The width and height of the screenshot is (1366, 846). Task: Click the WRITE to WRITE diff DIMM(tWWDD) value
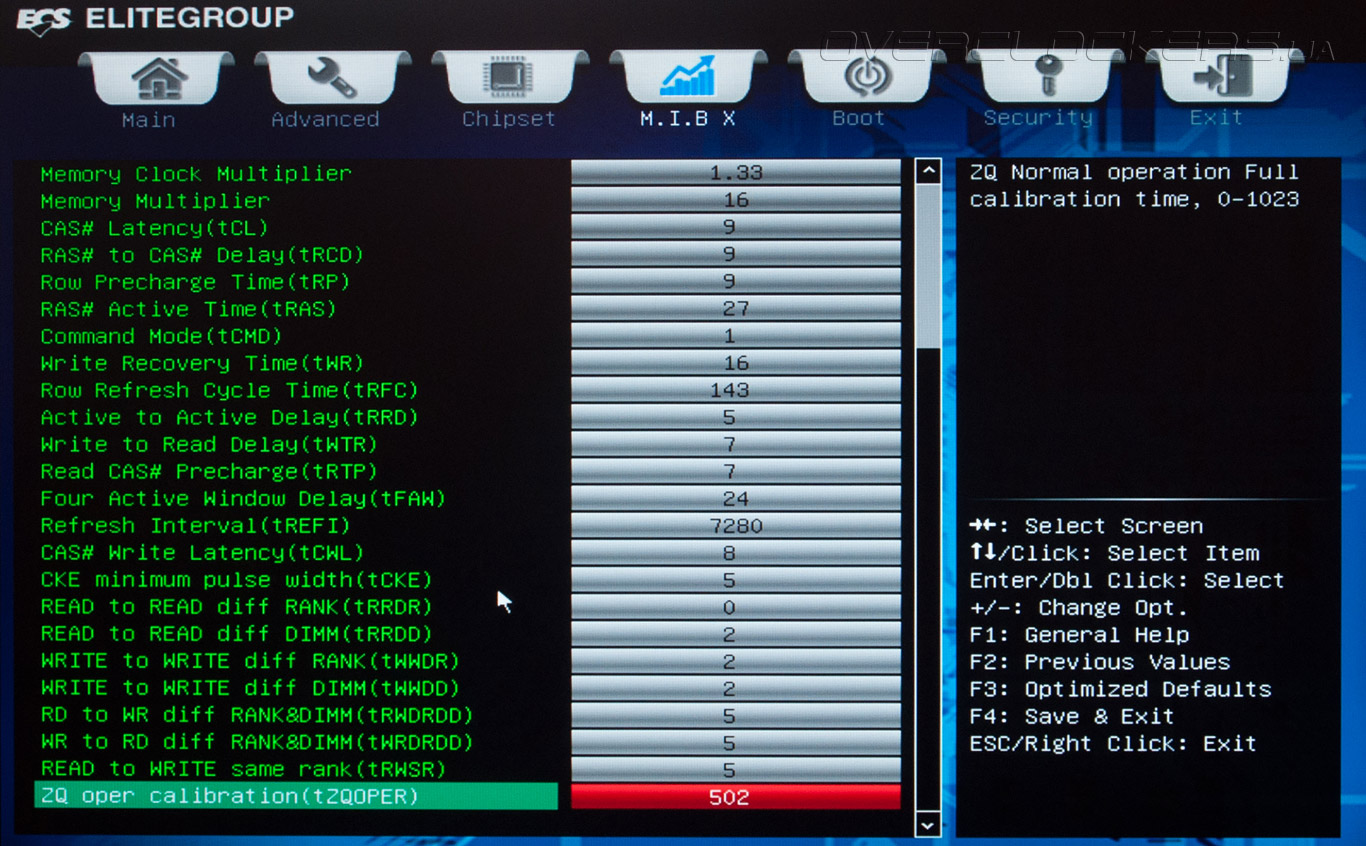point(736,688)
